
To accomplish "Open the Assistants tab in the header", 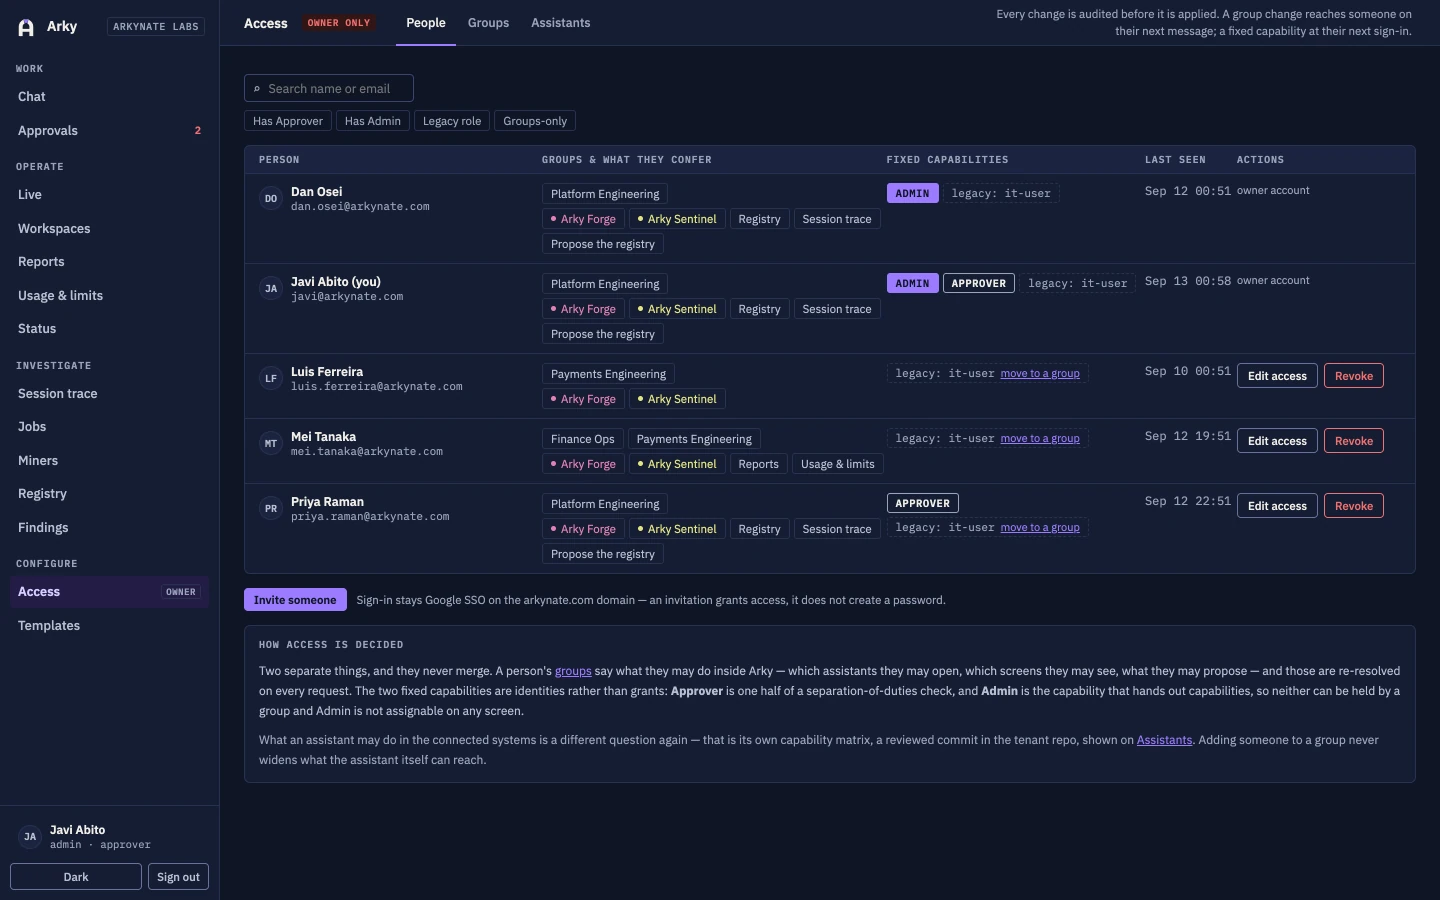I will tap(560, 23).
